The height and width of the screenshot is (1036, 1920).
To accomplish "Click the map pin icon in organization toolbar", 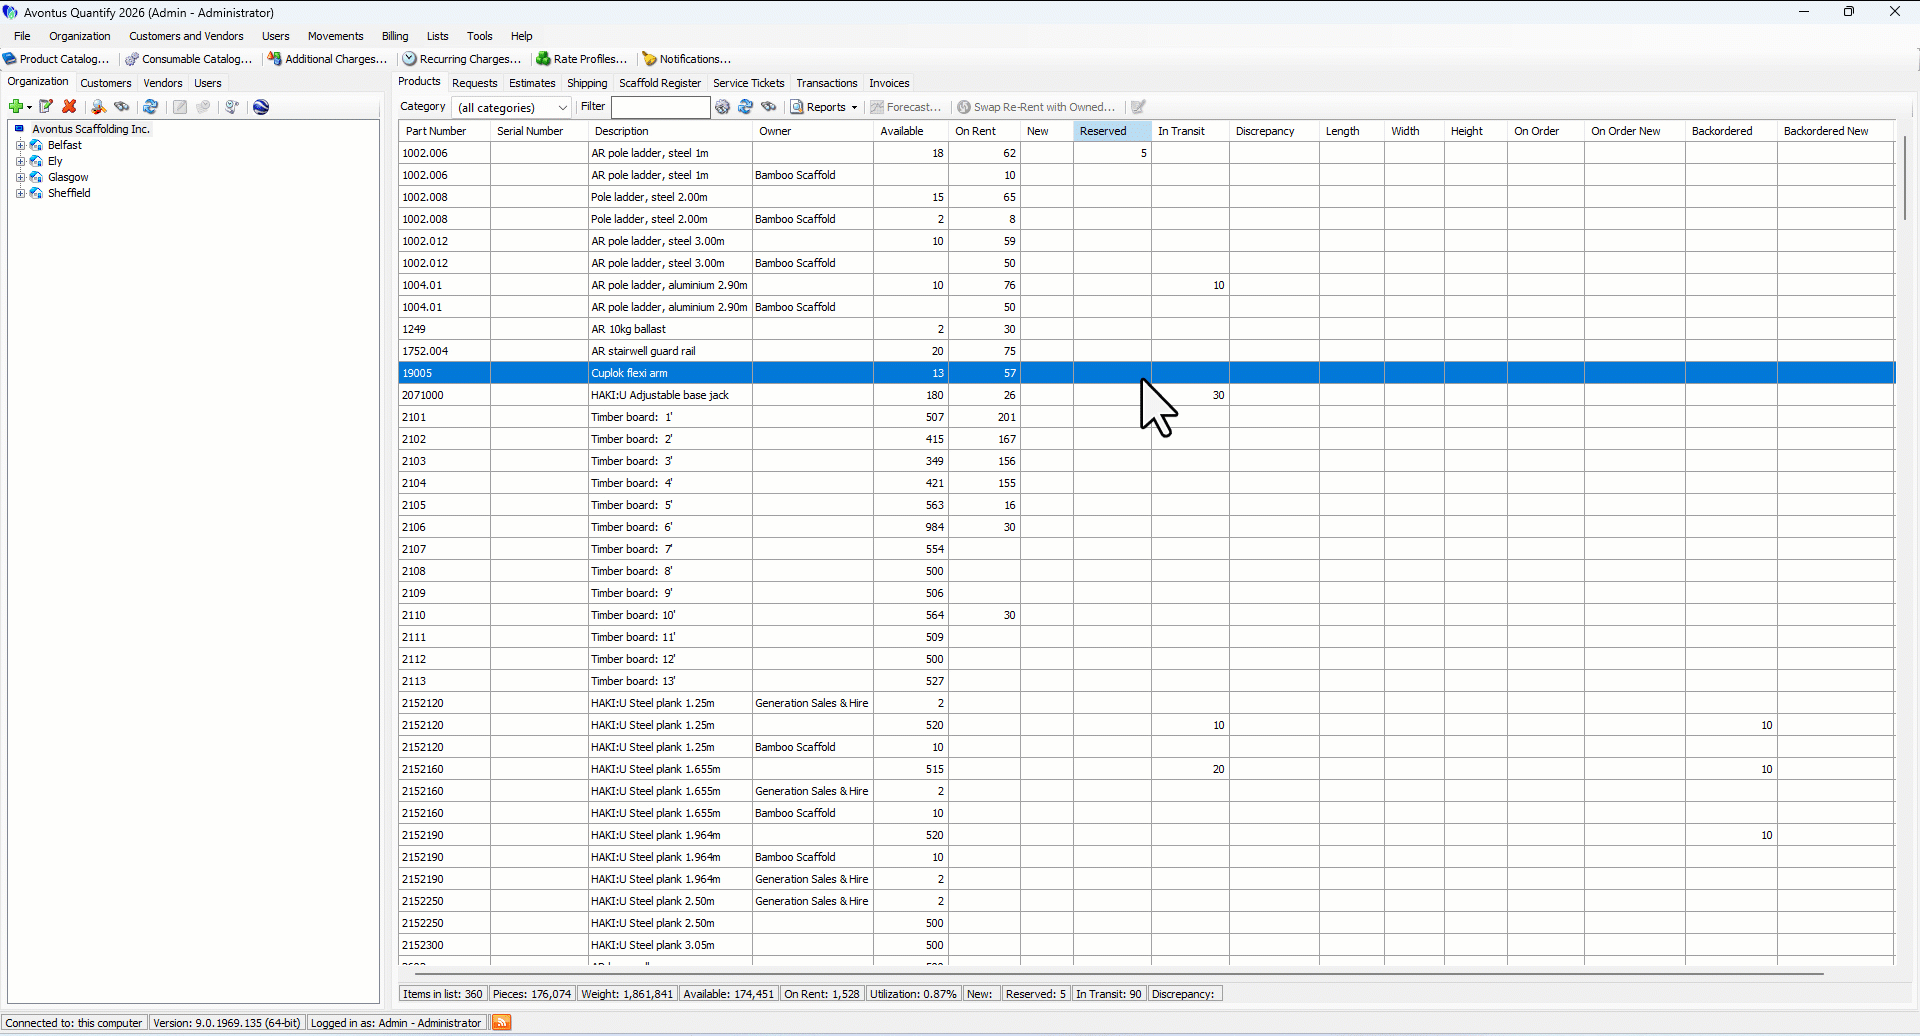I will coord(232,107).
